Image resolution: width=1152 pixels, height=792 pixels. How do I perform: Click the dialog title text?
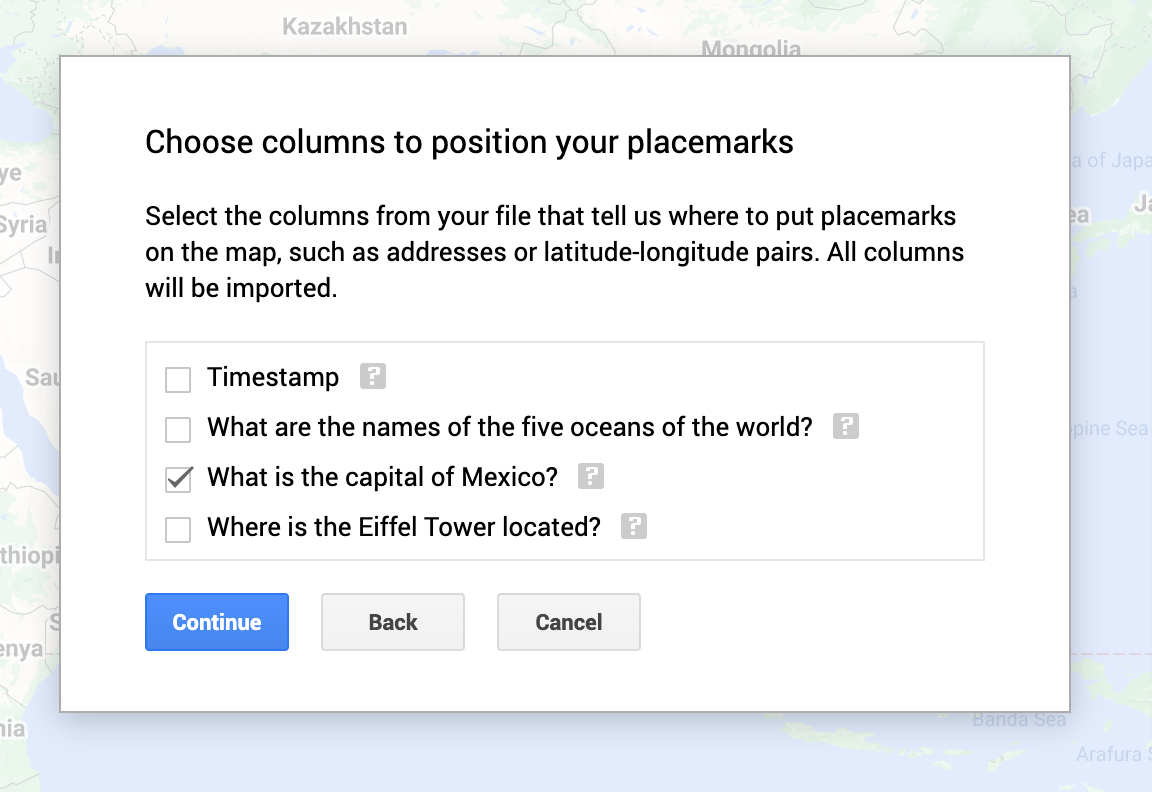pyautogui.click(x=470, y=142)
